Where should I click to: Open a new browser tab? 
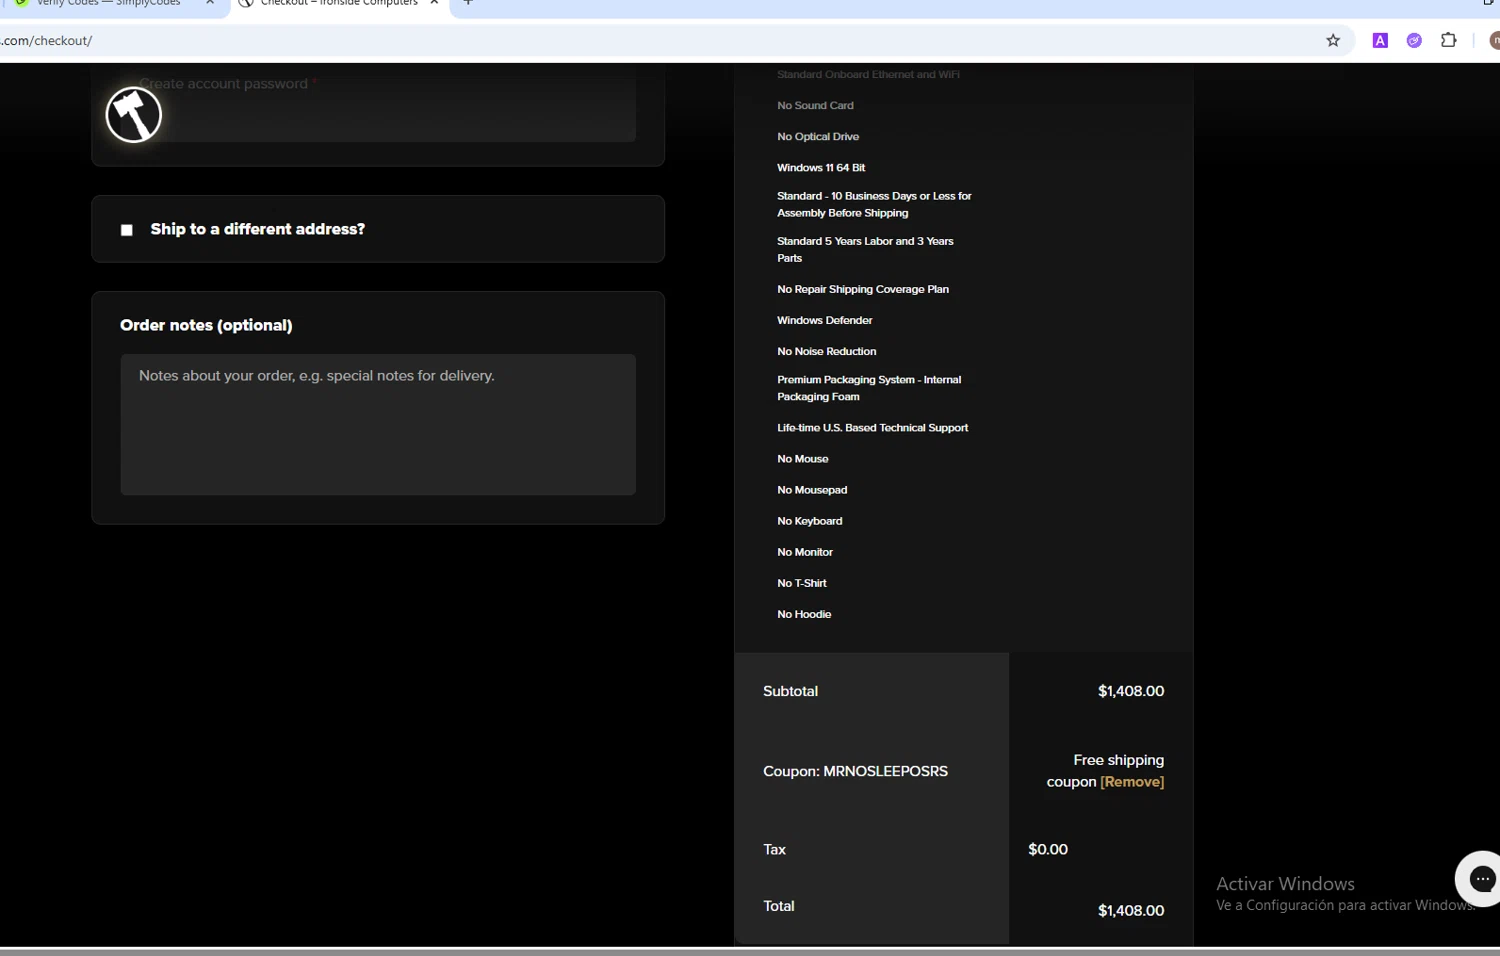(468, 3)
